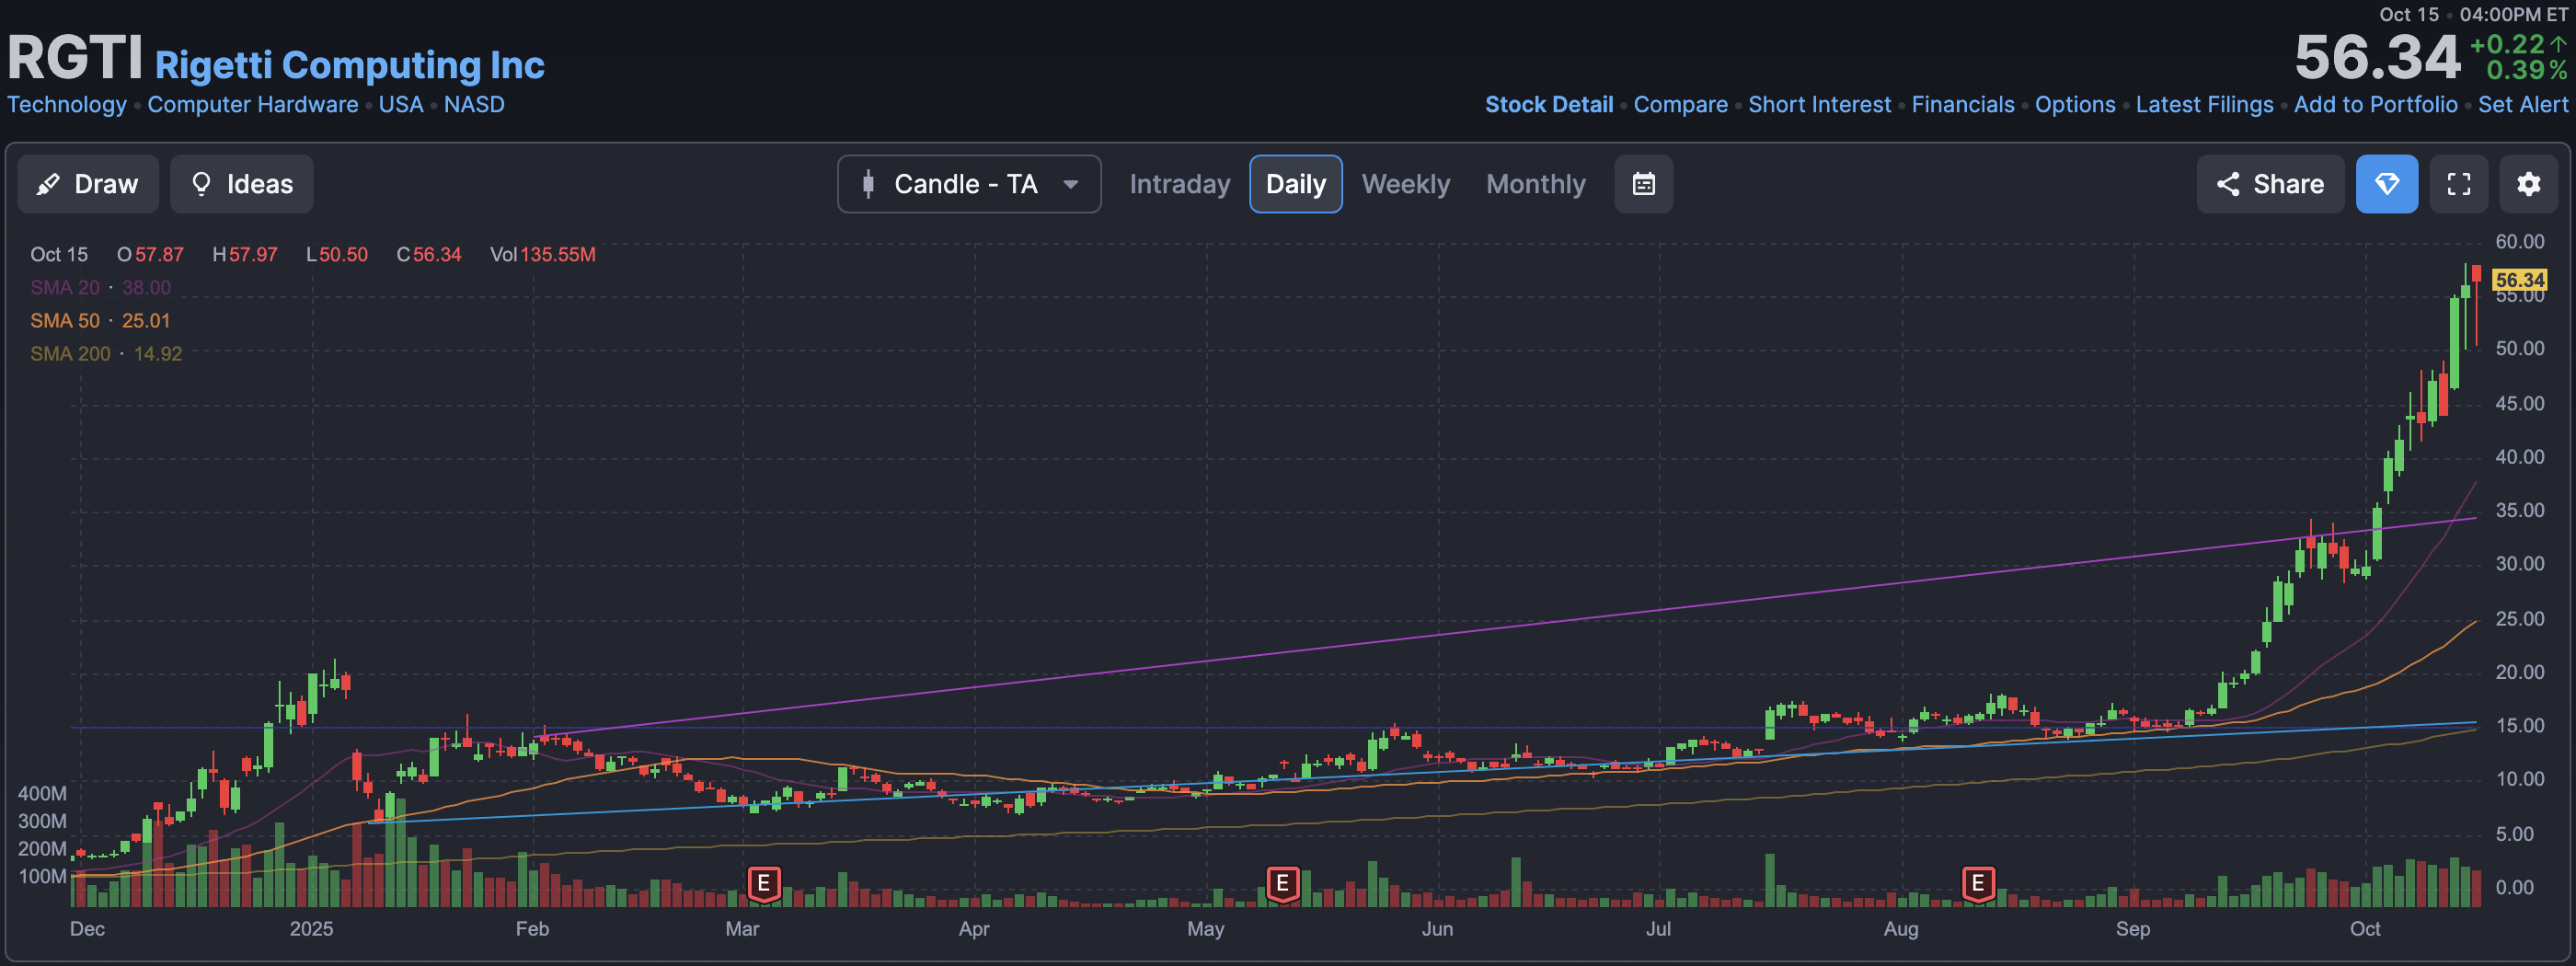
Task: Click the blue diamond premium icon
Action: click(x=2386, y=184)
